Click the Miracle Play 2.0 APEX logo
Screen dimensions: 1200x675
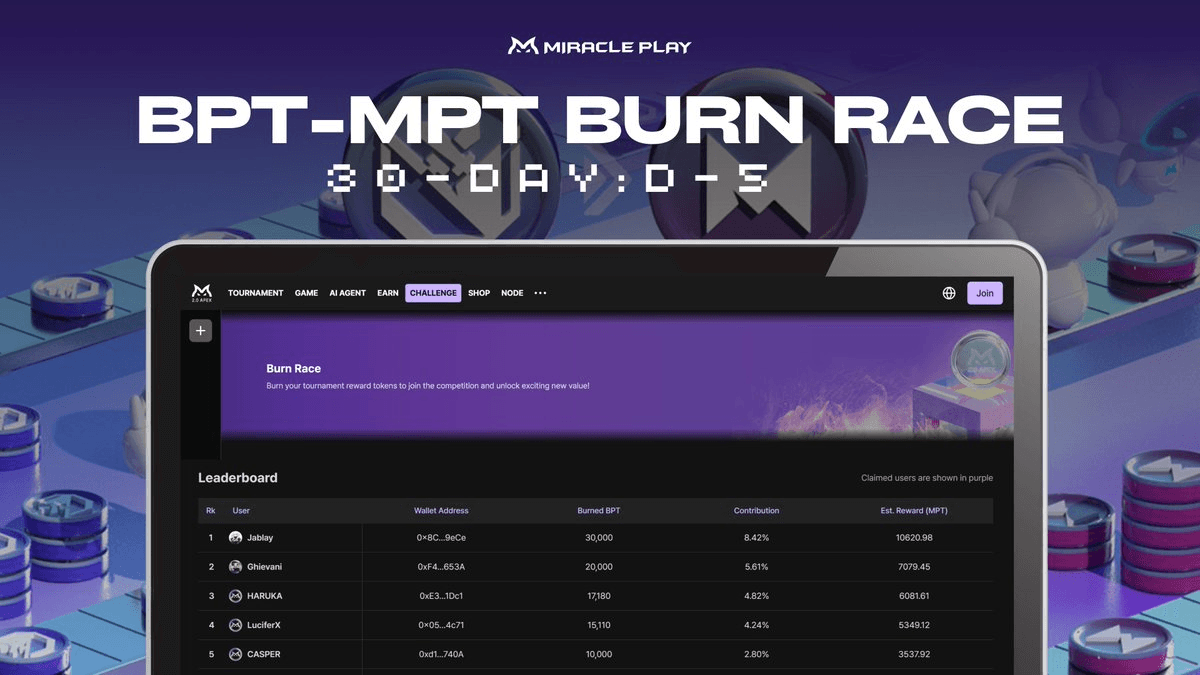coord(202,292)
